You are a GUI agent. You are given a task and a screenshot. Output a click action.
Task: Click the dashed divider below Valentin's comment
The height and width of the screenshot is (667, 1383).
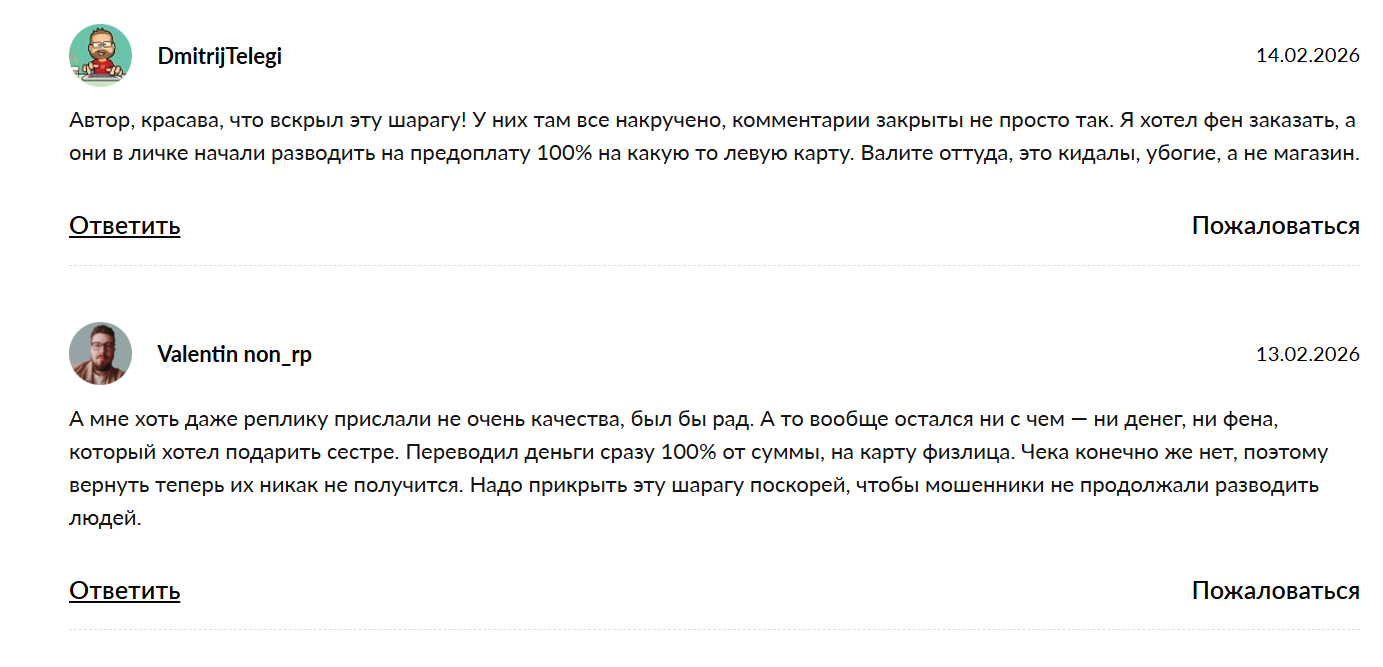click(x=714, y=629)
